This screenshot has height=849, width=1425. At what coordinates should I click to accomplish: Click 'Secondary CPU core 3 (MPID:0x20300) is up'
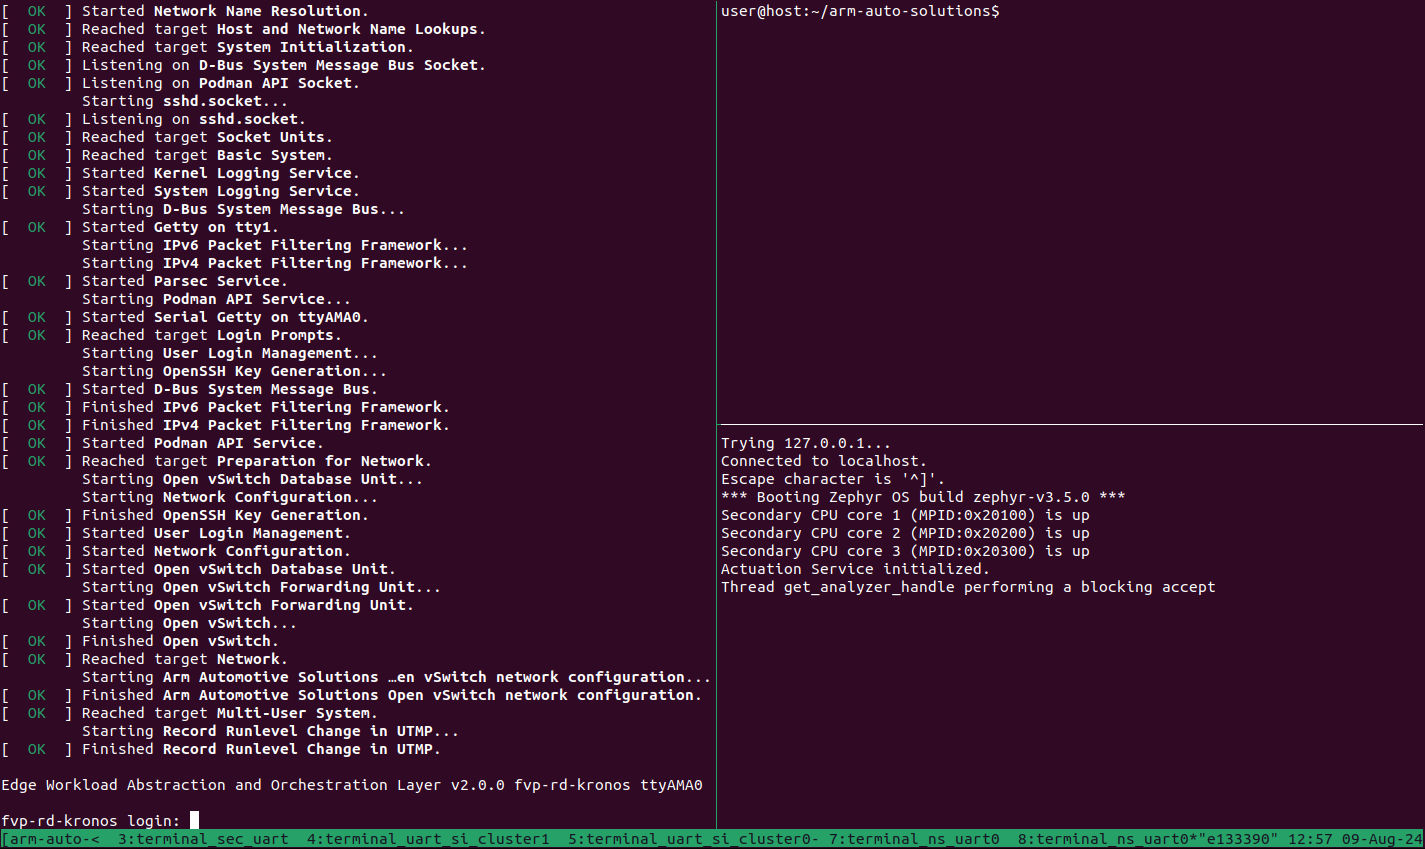coord(905,551)
